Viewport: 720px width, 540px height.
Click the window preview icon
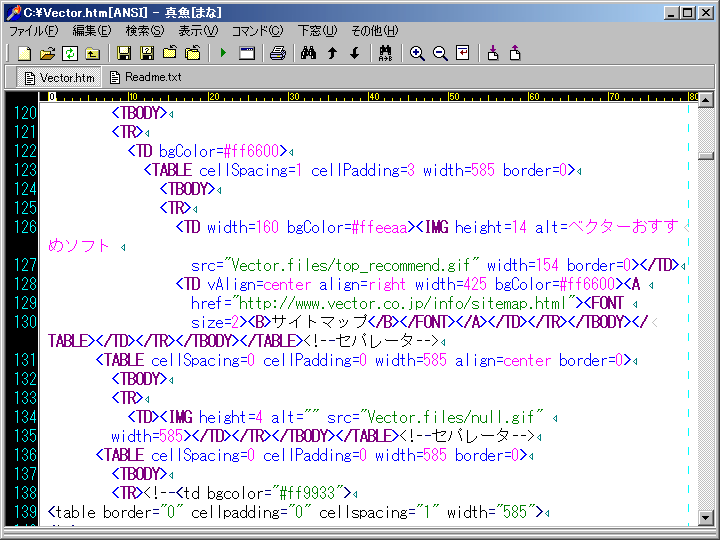(x=247, y=53)
